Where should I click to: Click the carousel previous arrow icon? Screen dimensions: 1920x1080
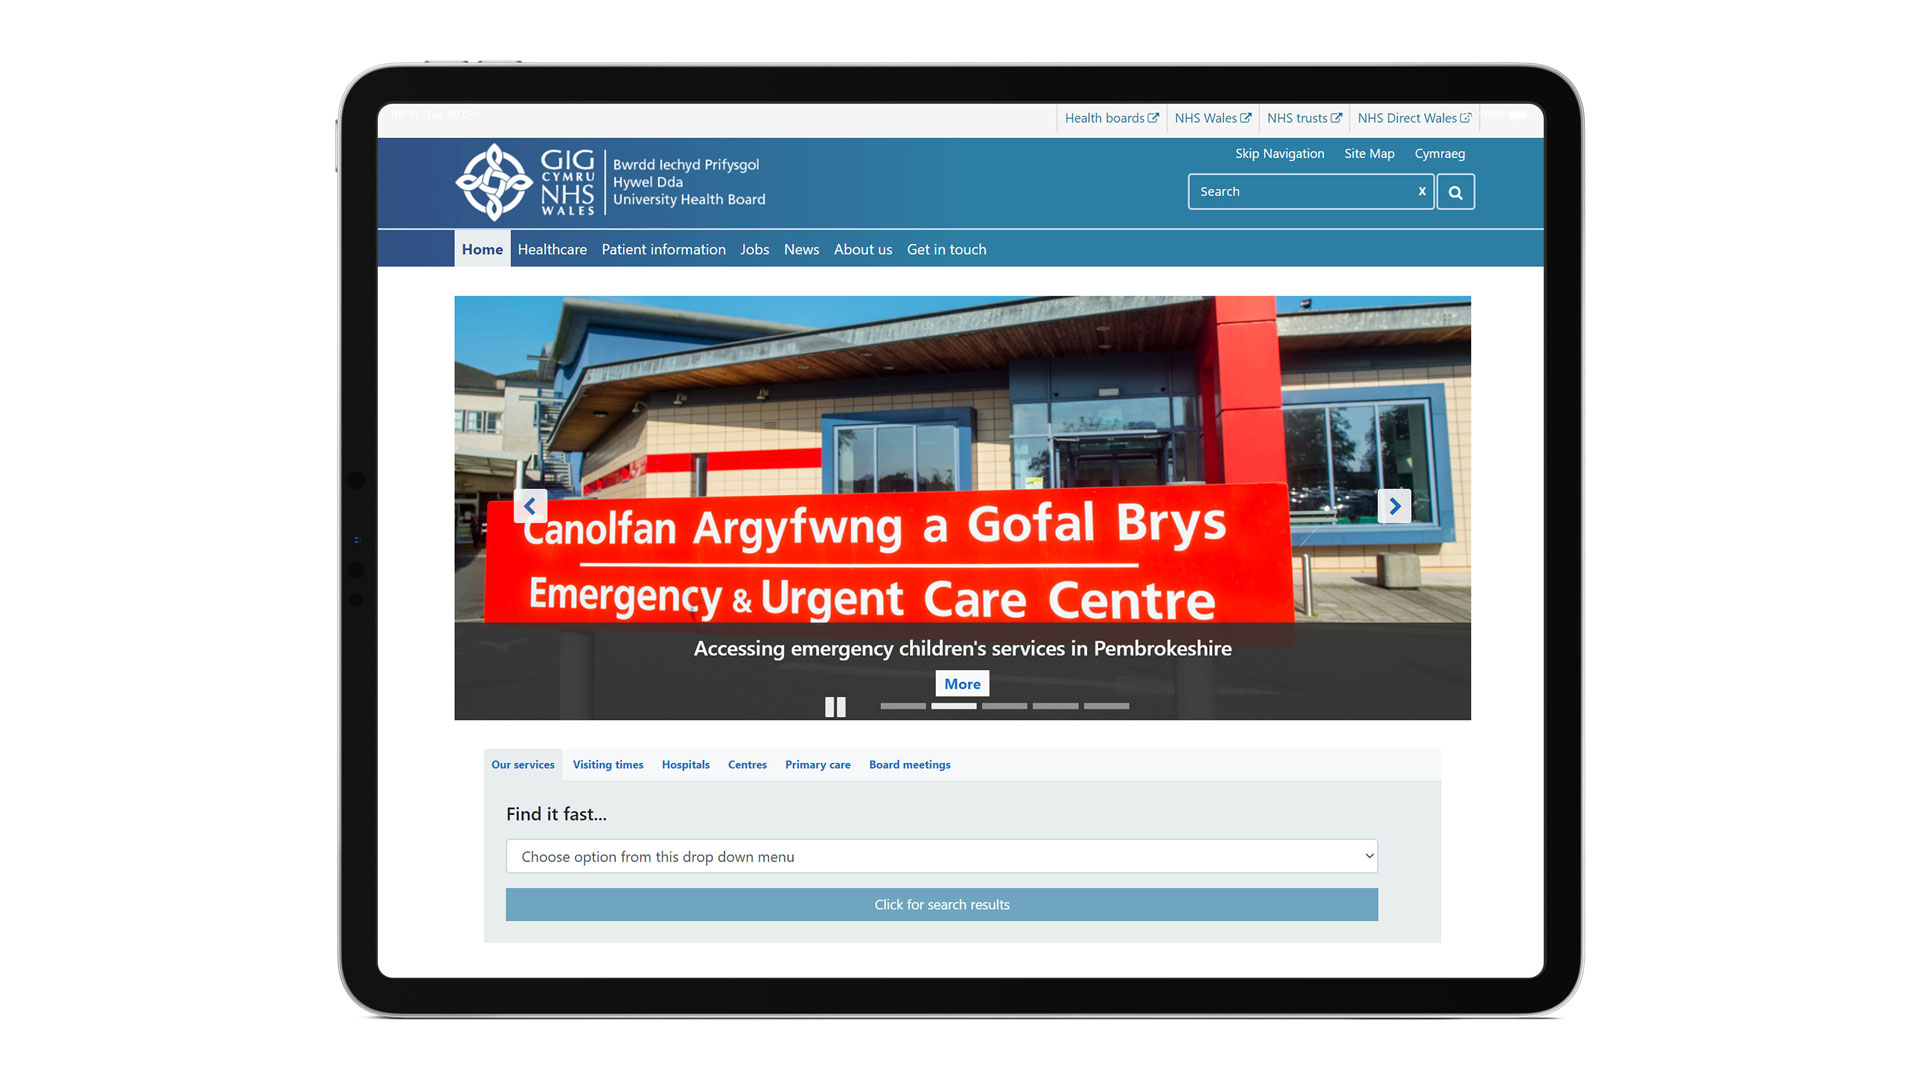click(x=530, y=506)
